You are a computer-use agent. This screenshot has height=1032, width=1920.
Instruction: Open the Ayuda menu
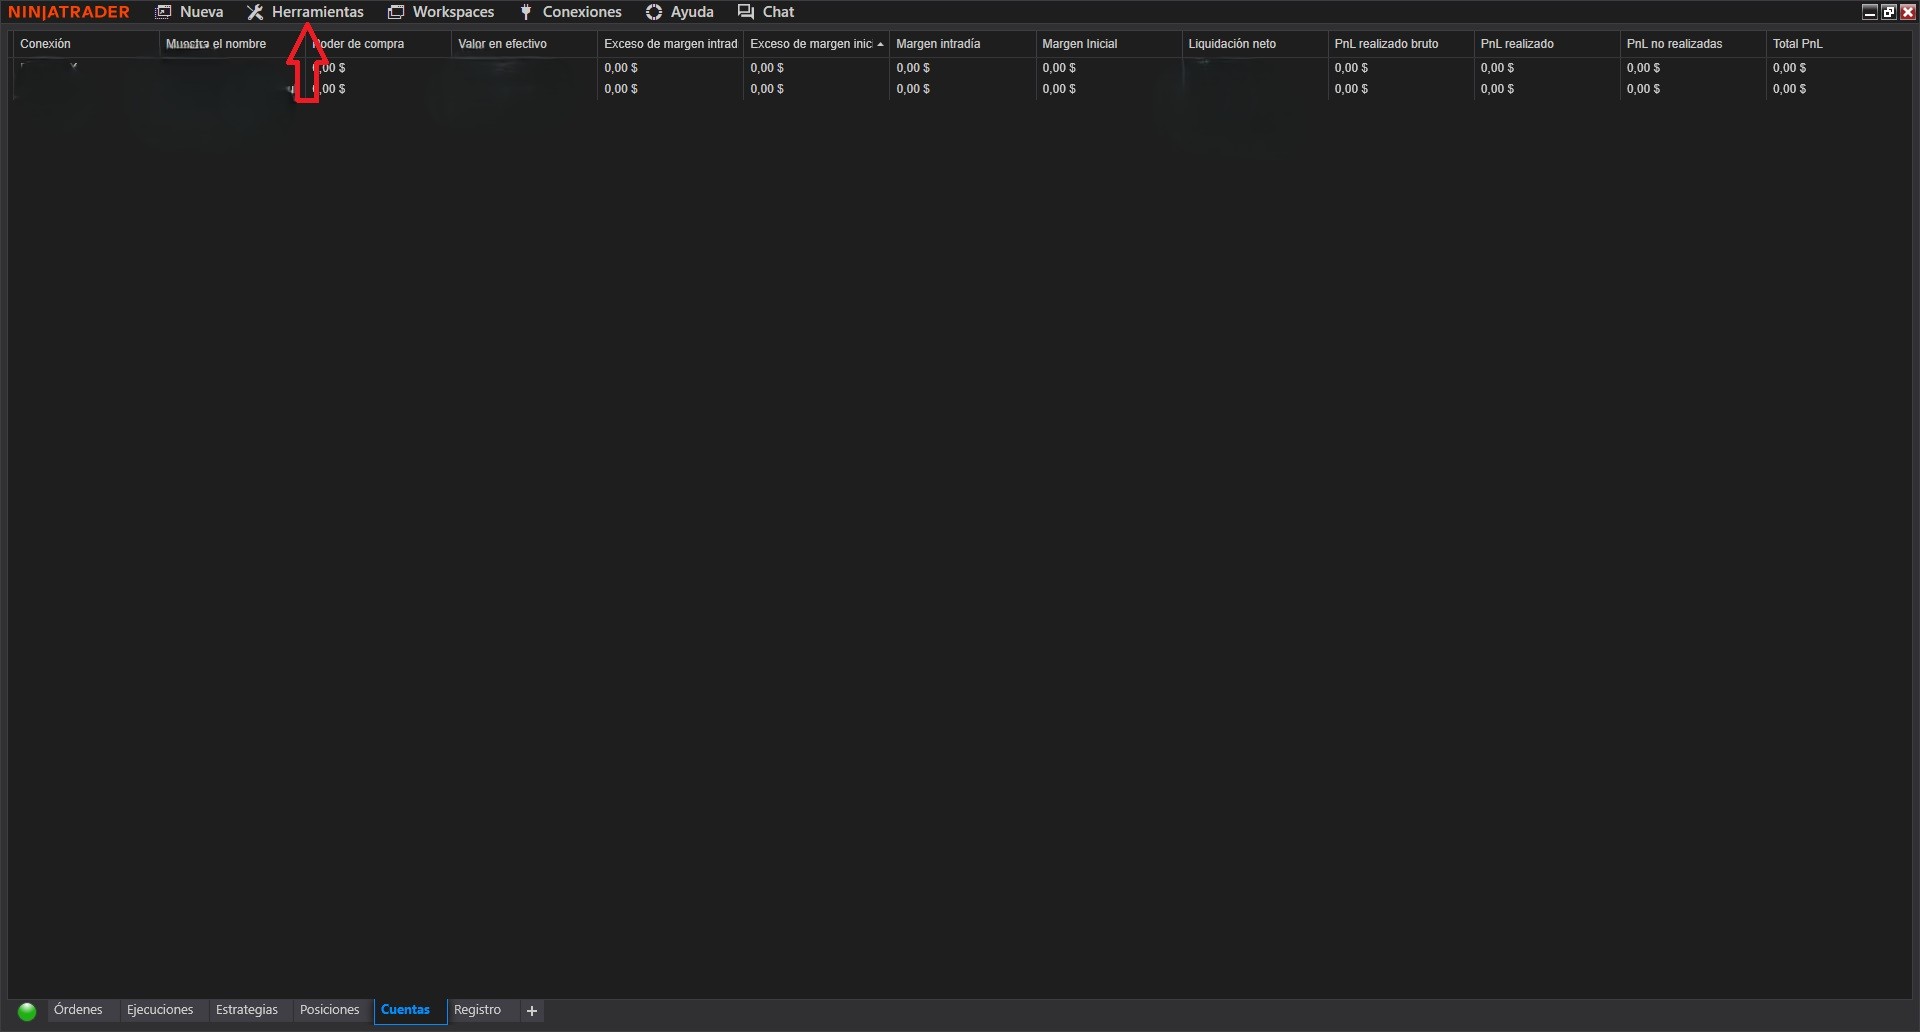pos(680,12)
